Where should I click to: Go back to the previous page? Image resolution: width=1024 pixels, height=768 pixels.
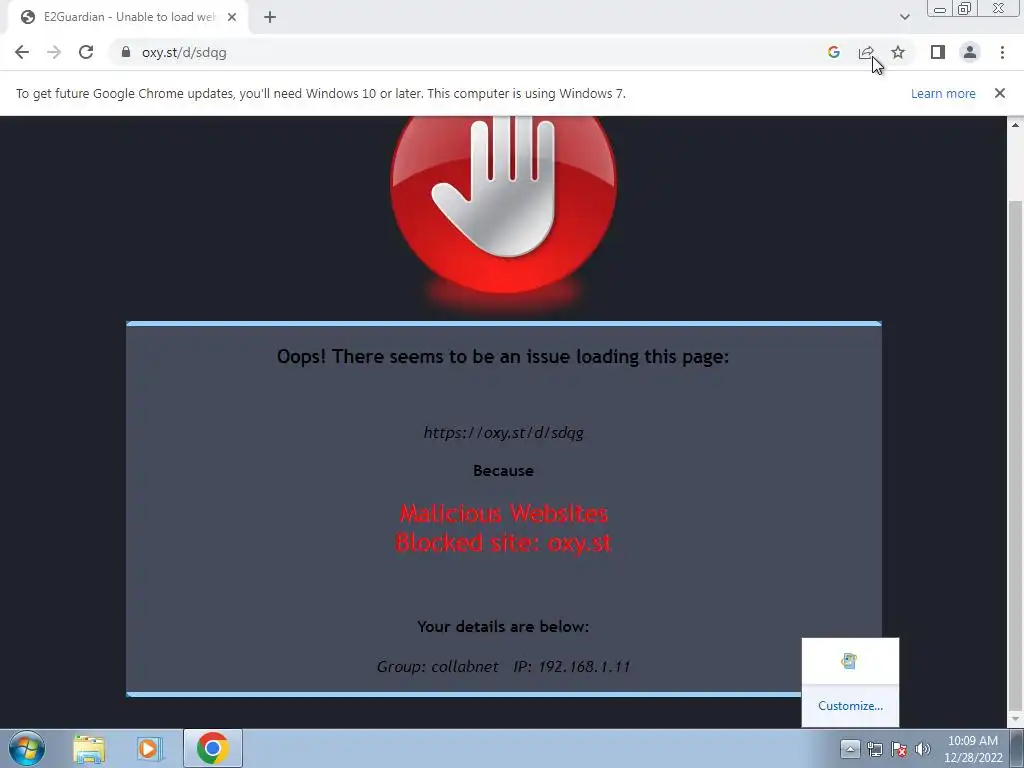22,52
